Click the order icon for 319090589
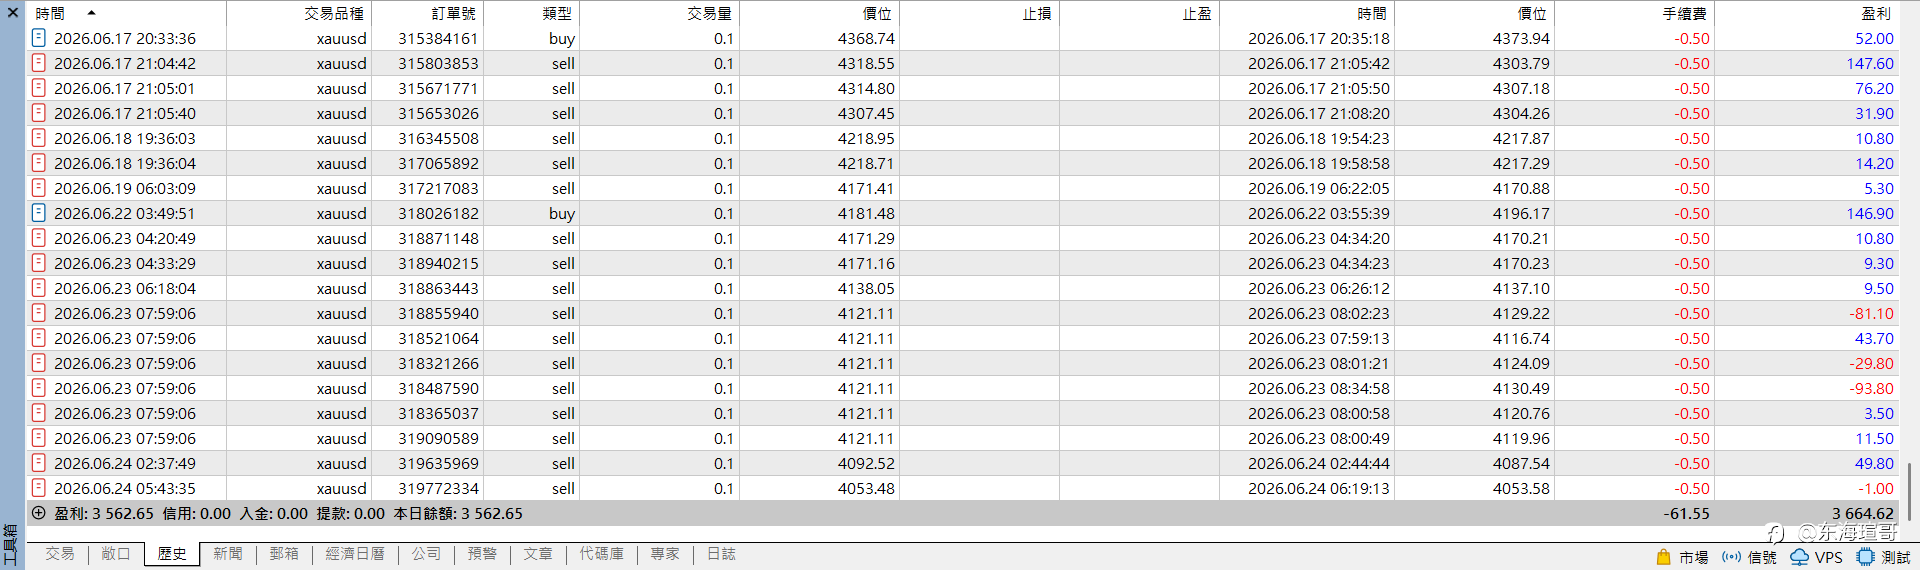 [38, 438]
